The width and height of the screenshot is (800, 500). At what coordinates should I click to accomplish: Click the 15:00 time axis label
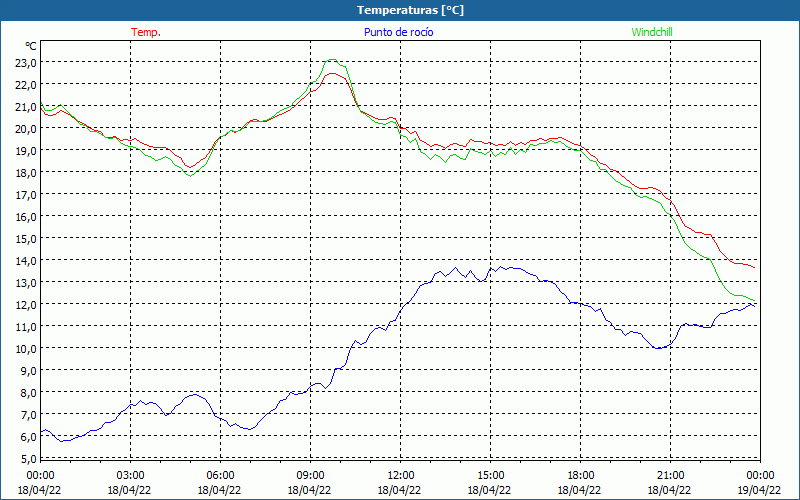(490, 476)
